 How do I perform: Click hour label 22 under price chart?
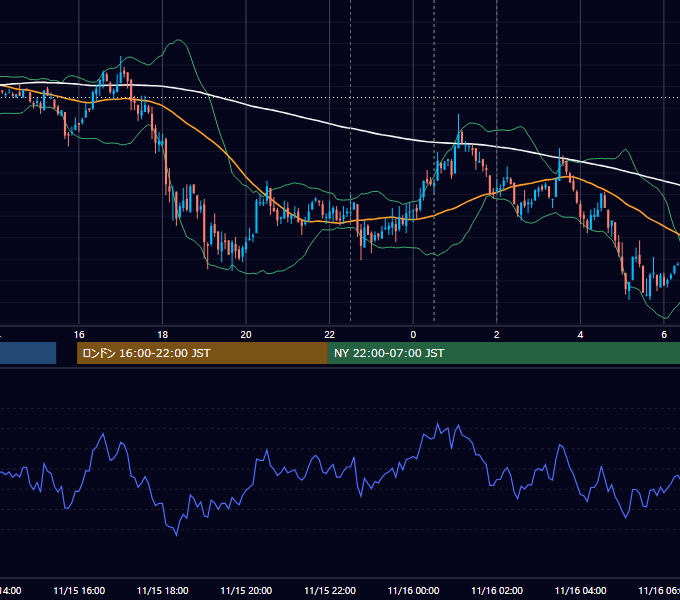[x=330, y=334]
